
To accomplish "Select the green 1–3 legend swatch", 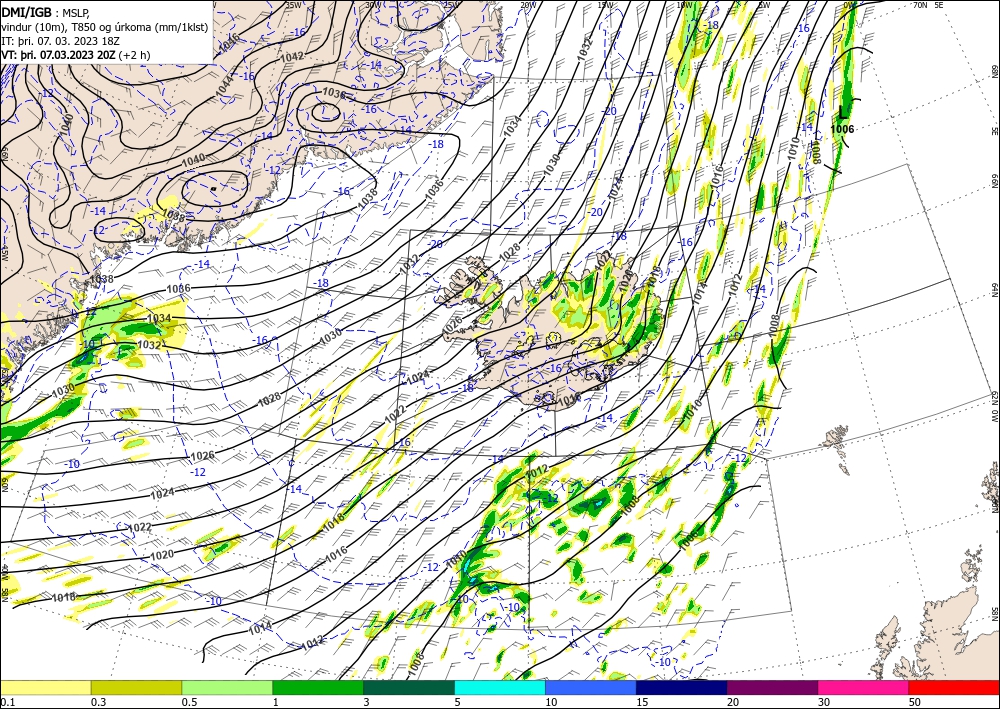I will click(x=318, y=687).
